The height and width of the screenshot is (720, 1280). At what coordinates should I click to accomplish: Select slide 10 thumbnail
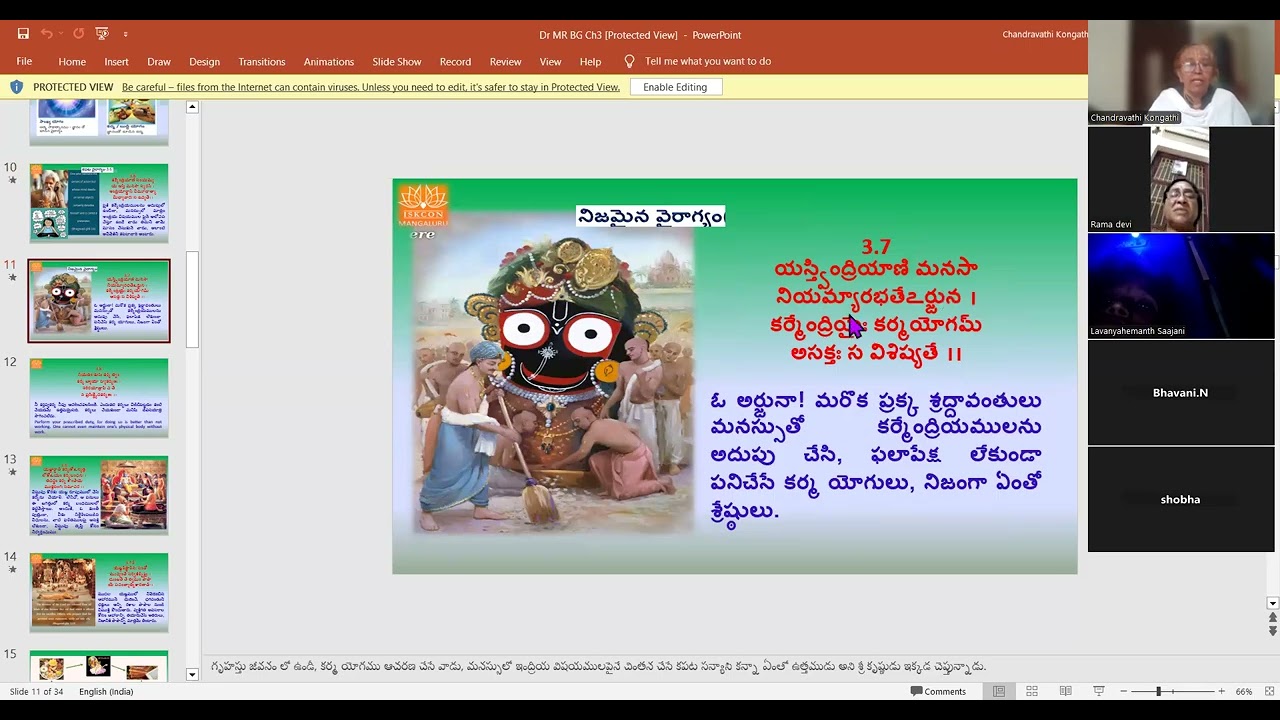[x=99, y=203]
